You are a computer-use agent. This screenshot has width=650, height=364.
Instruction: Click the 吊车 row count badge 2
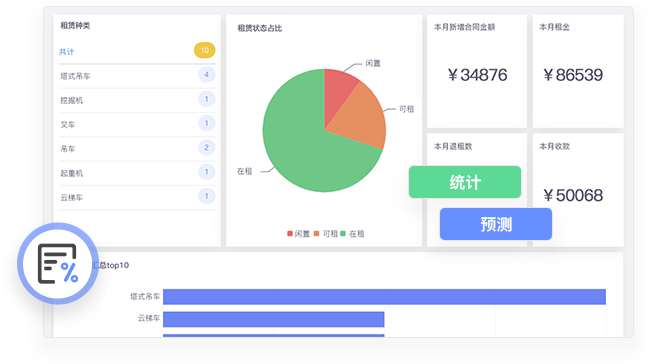(x=206, y=148)
